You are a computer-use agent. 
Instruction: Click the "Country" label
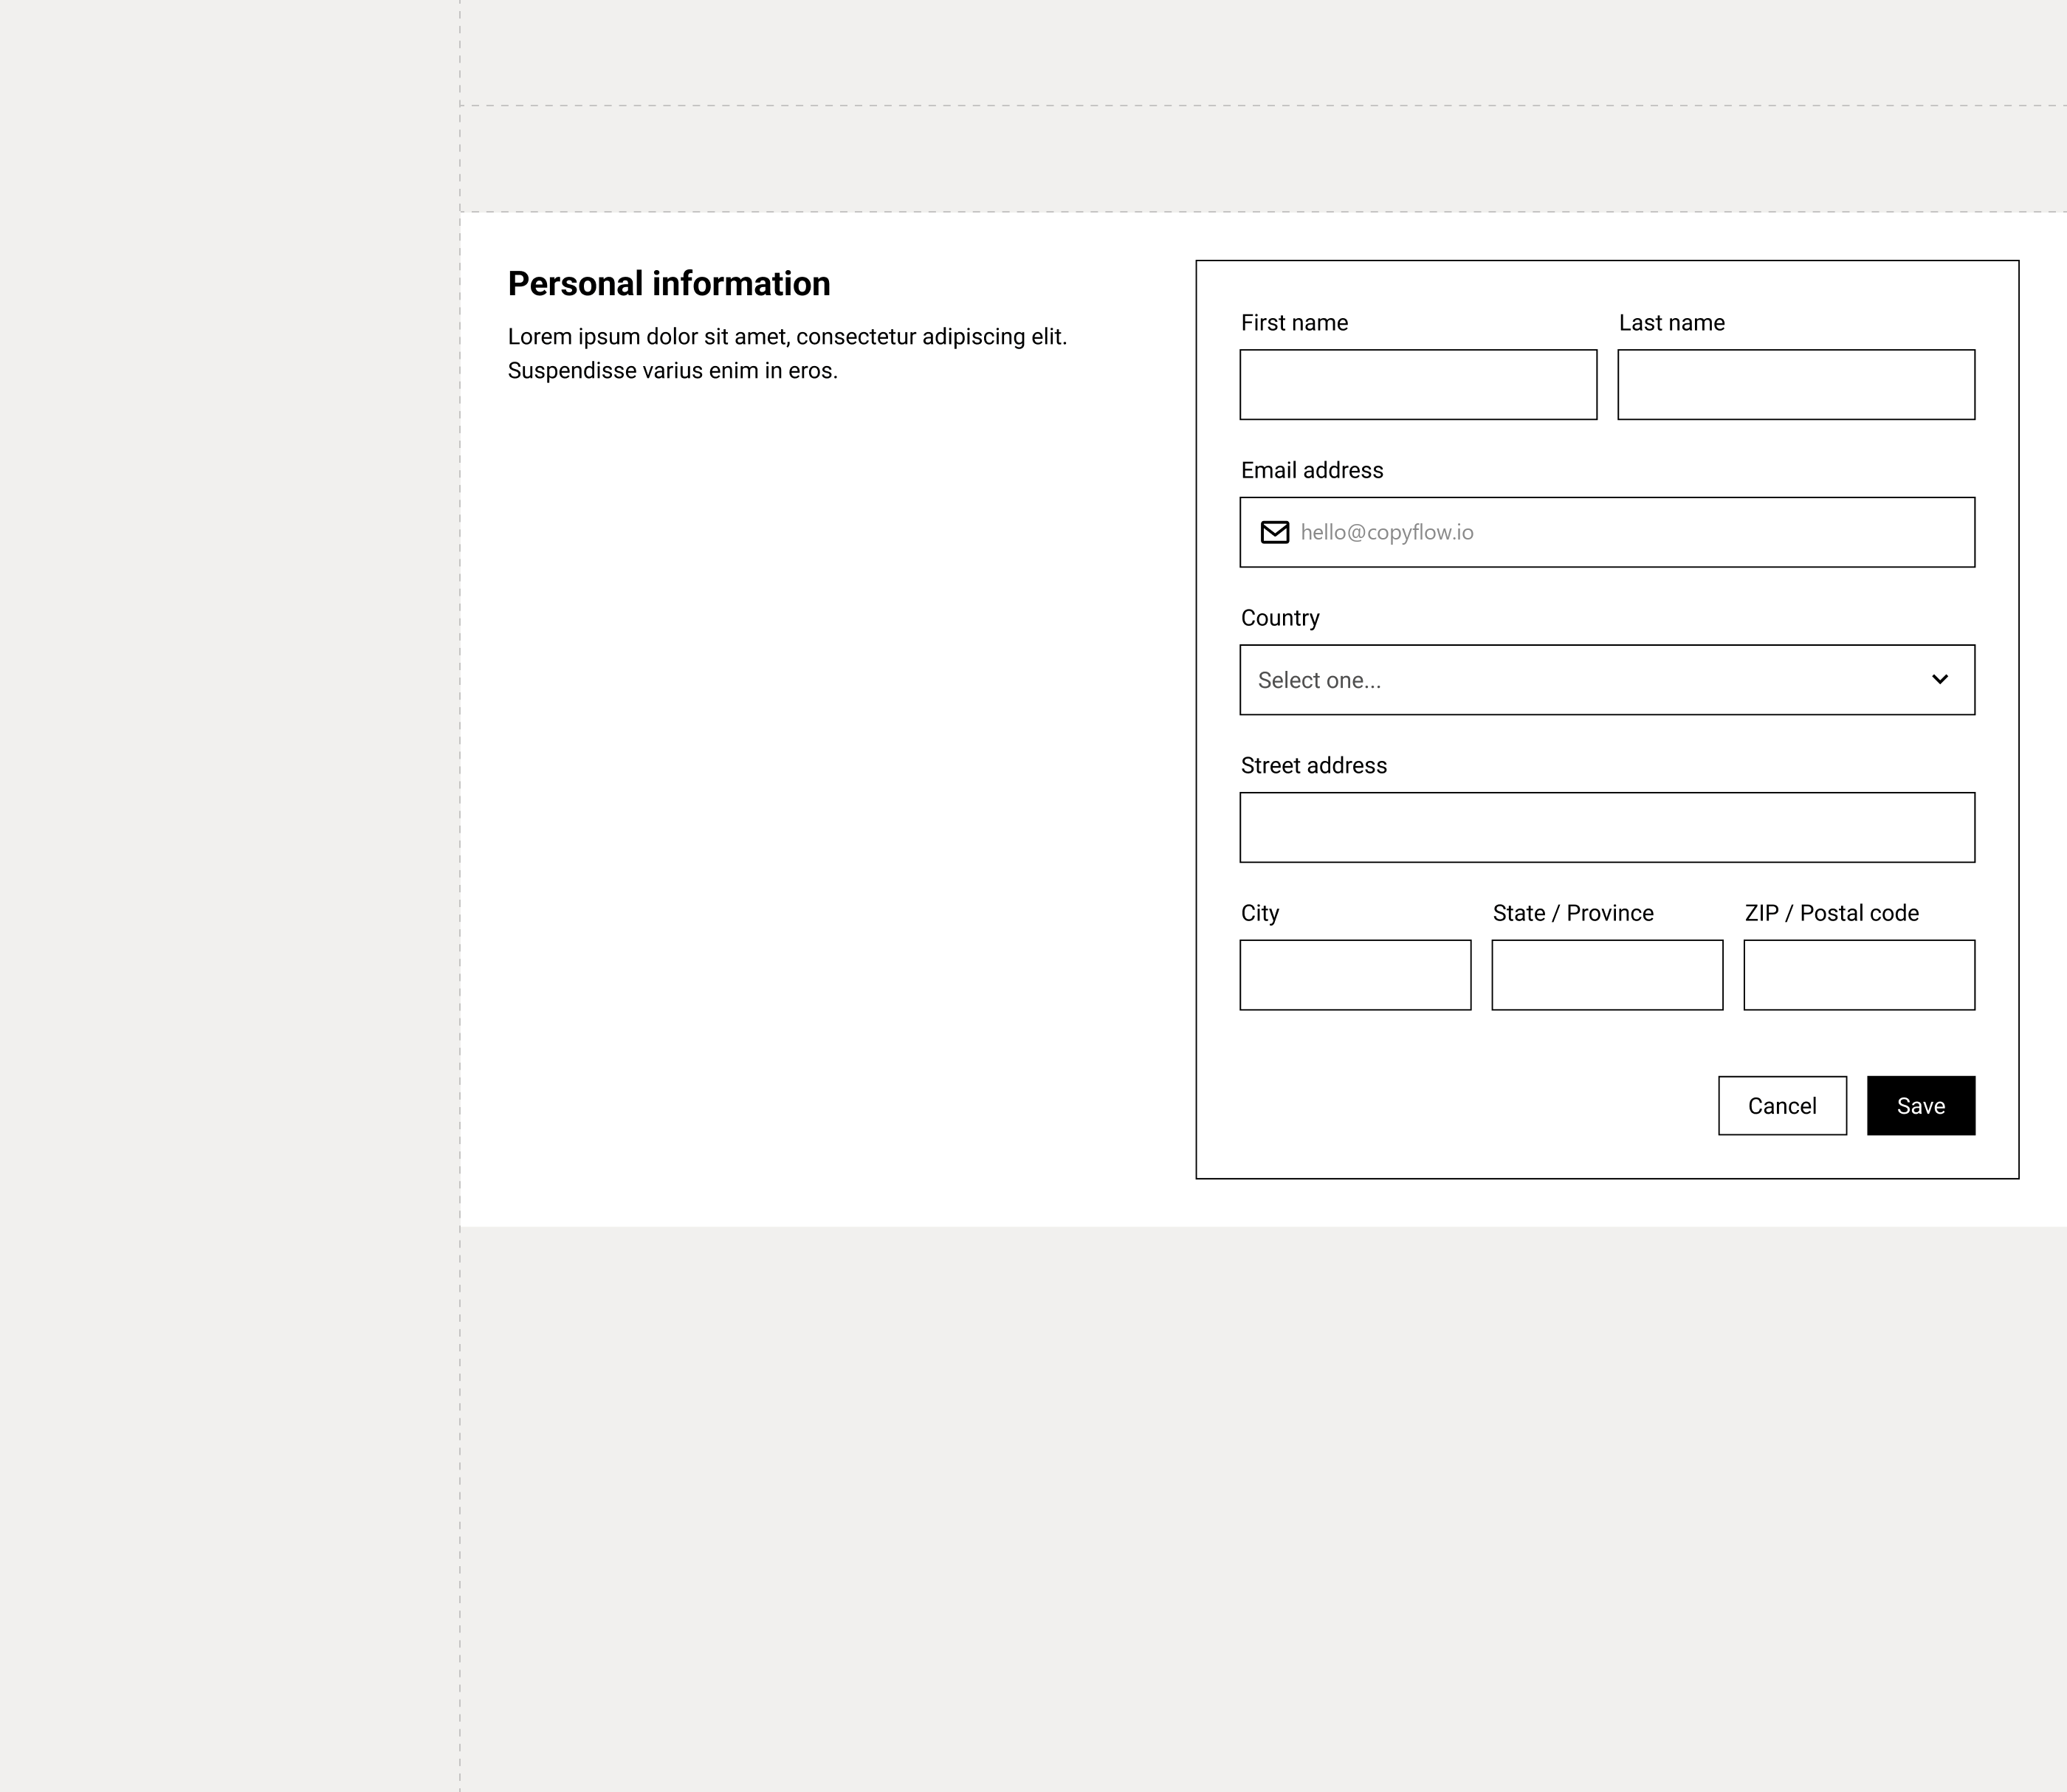tap(1280, 618)
